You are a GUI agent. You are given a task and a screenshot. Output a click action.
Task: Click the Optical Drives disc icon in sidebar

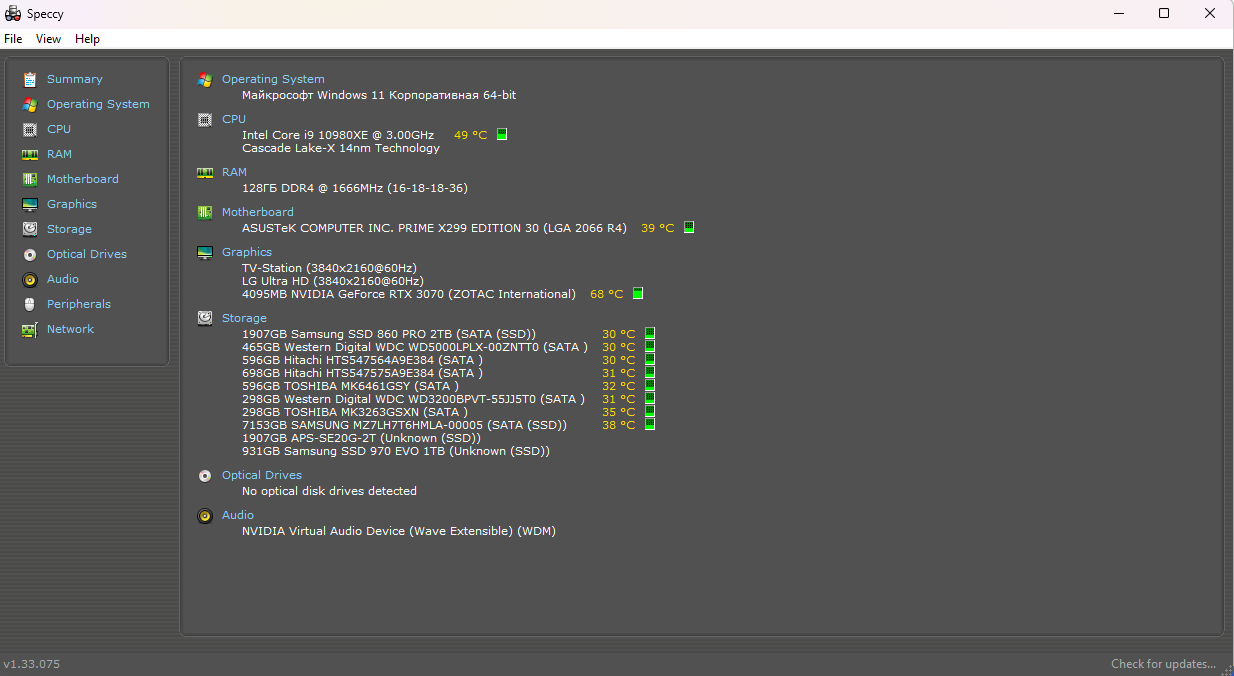coord(30,254)
